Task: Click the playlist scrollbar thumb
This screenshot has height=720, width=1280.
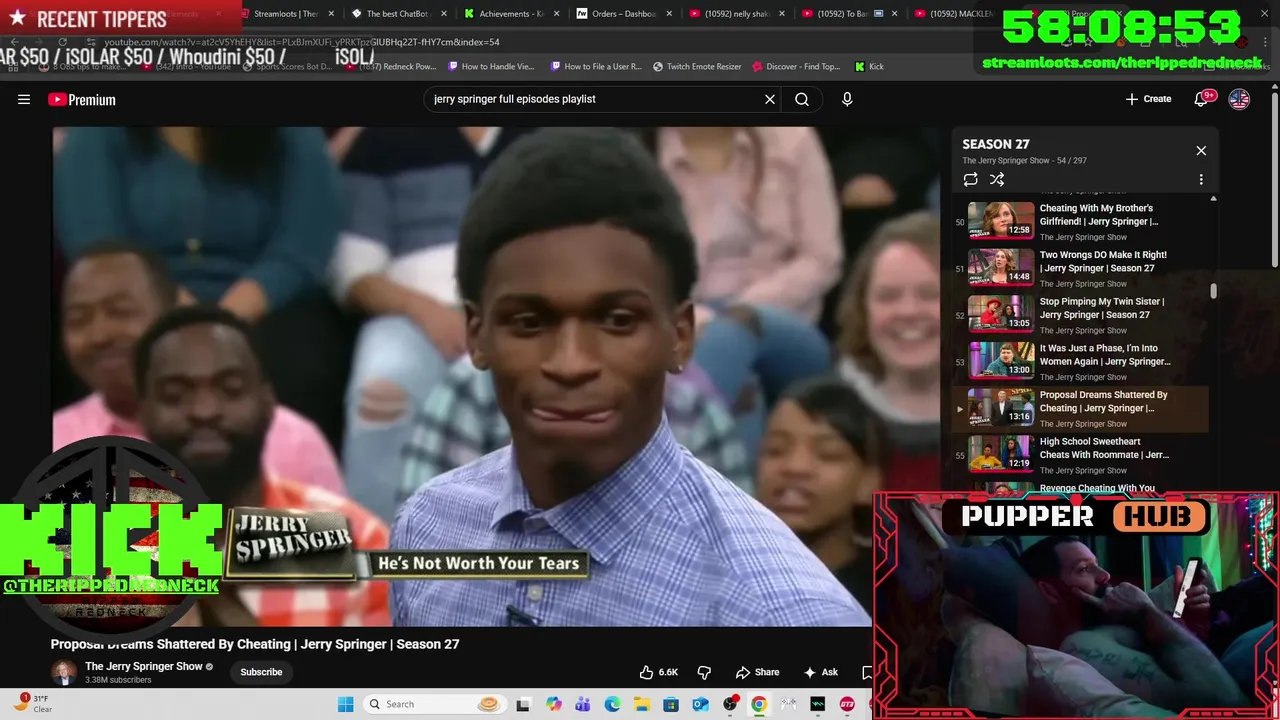Action: pyautogui.click(x=1214, y=291)
